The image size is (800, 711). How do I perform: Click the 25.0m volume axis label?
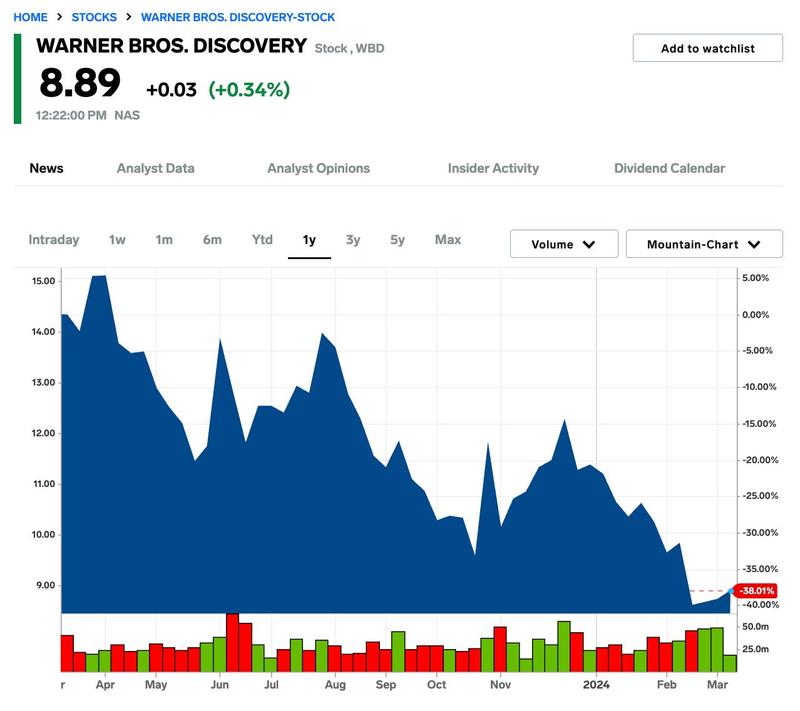(756, 649)
